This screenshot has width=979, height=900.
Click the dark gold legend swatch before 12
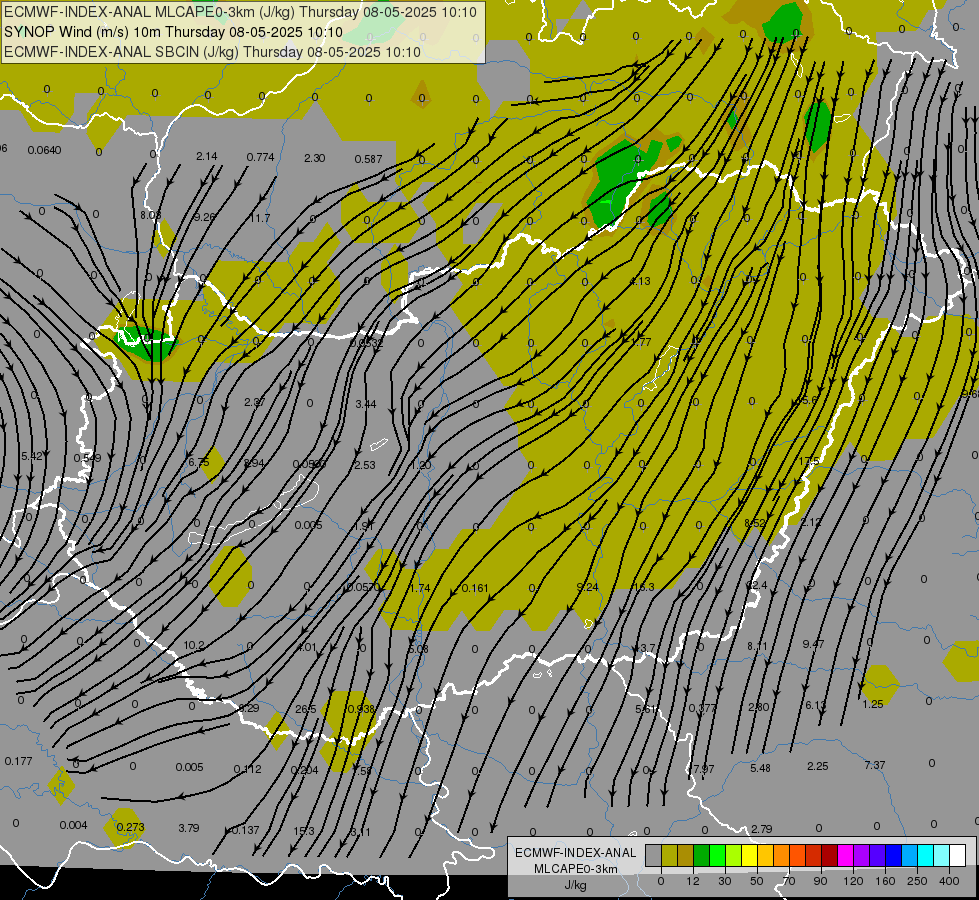click(x=686, y=855)
